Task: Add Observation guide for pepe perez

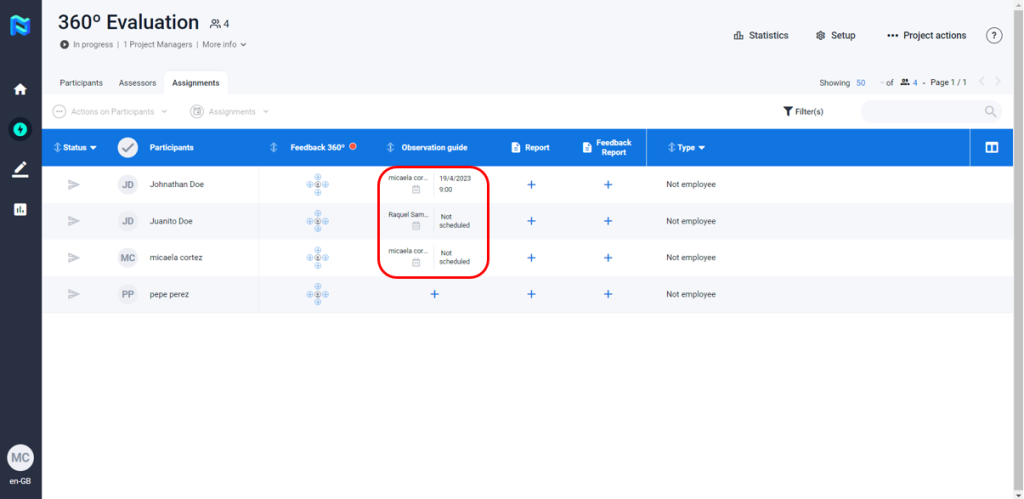Action: tap(434, 294)
